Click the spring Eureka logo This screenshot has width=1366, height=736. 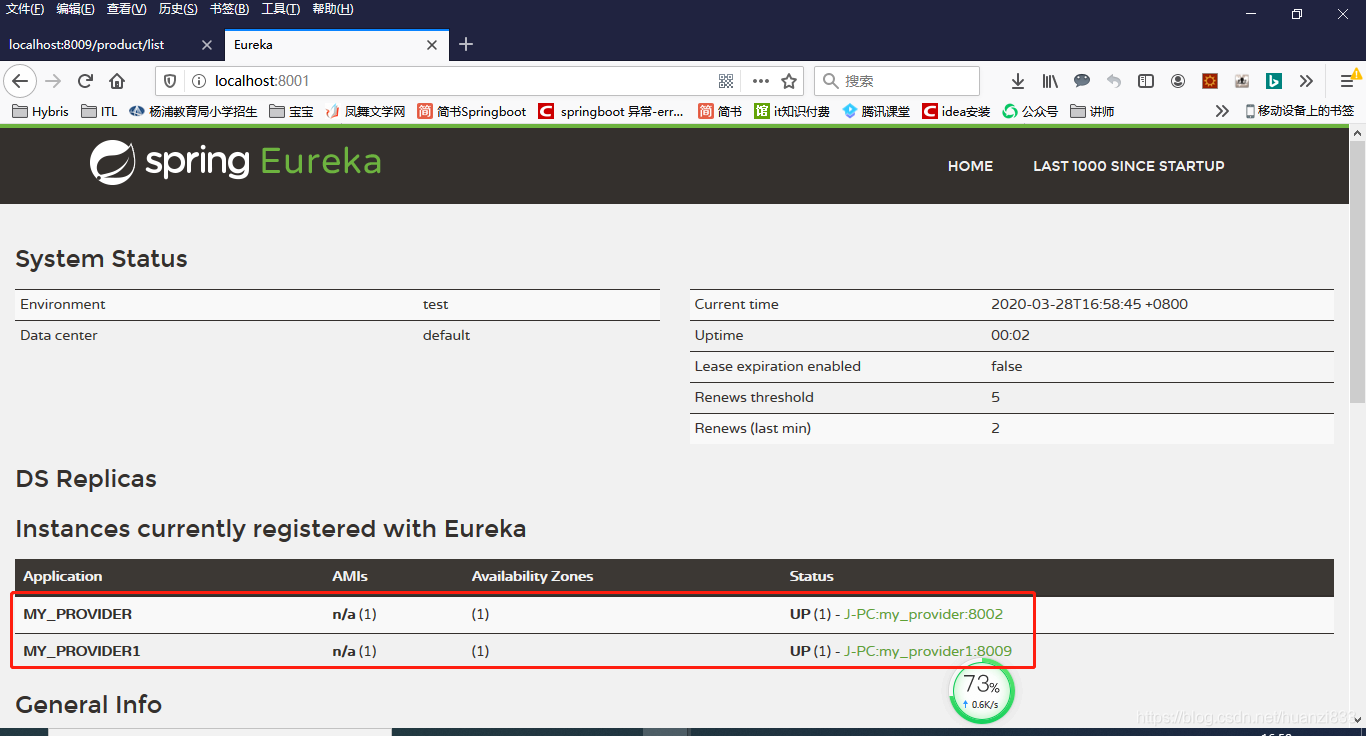tap(235, 162)
